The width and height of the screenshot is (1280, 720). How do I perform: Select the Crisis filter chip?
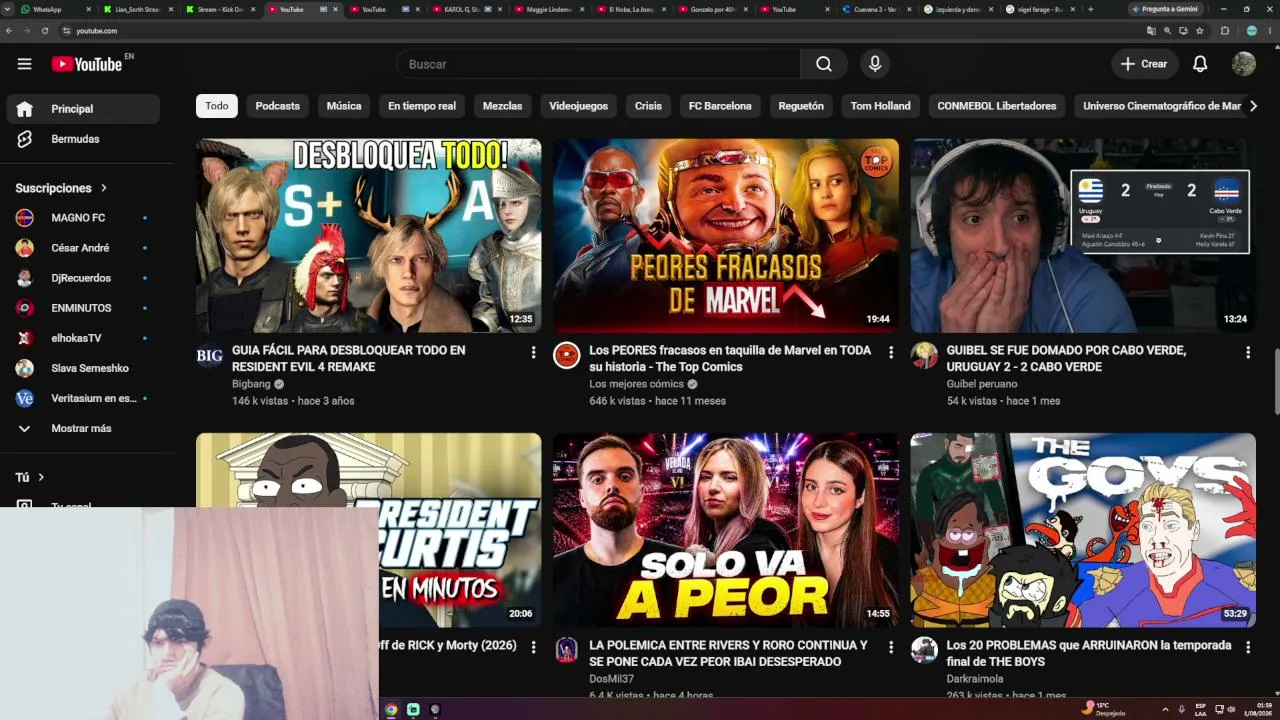click(648, 106)
